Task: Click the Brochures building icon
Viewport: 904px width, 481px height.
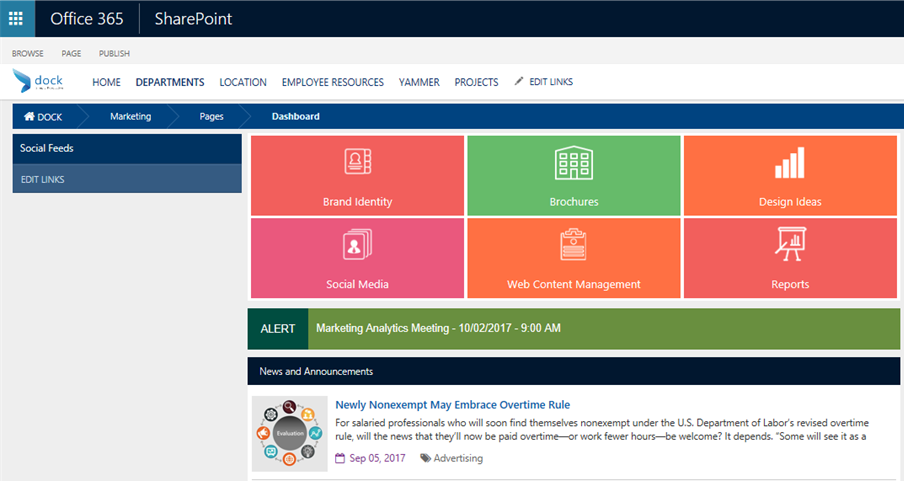Action: [574, 163]
